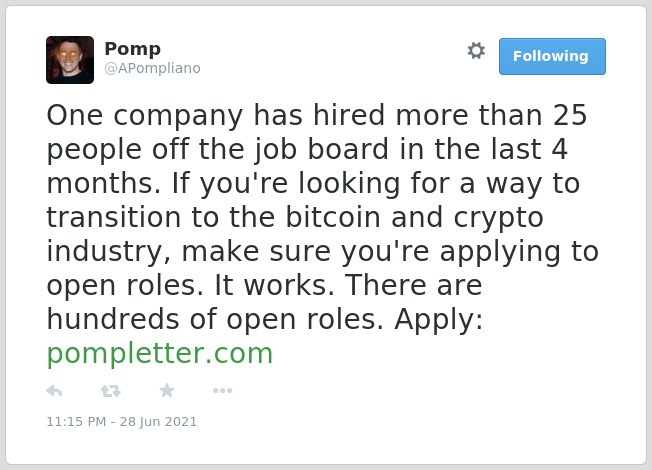This screenshot has height=470, width=652.
Task: Open the gear settings menu
Action: tap(476, 51)
